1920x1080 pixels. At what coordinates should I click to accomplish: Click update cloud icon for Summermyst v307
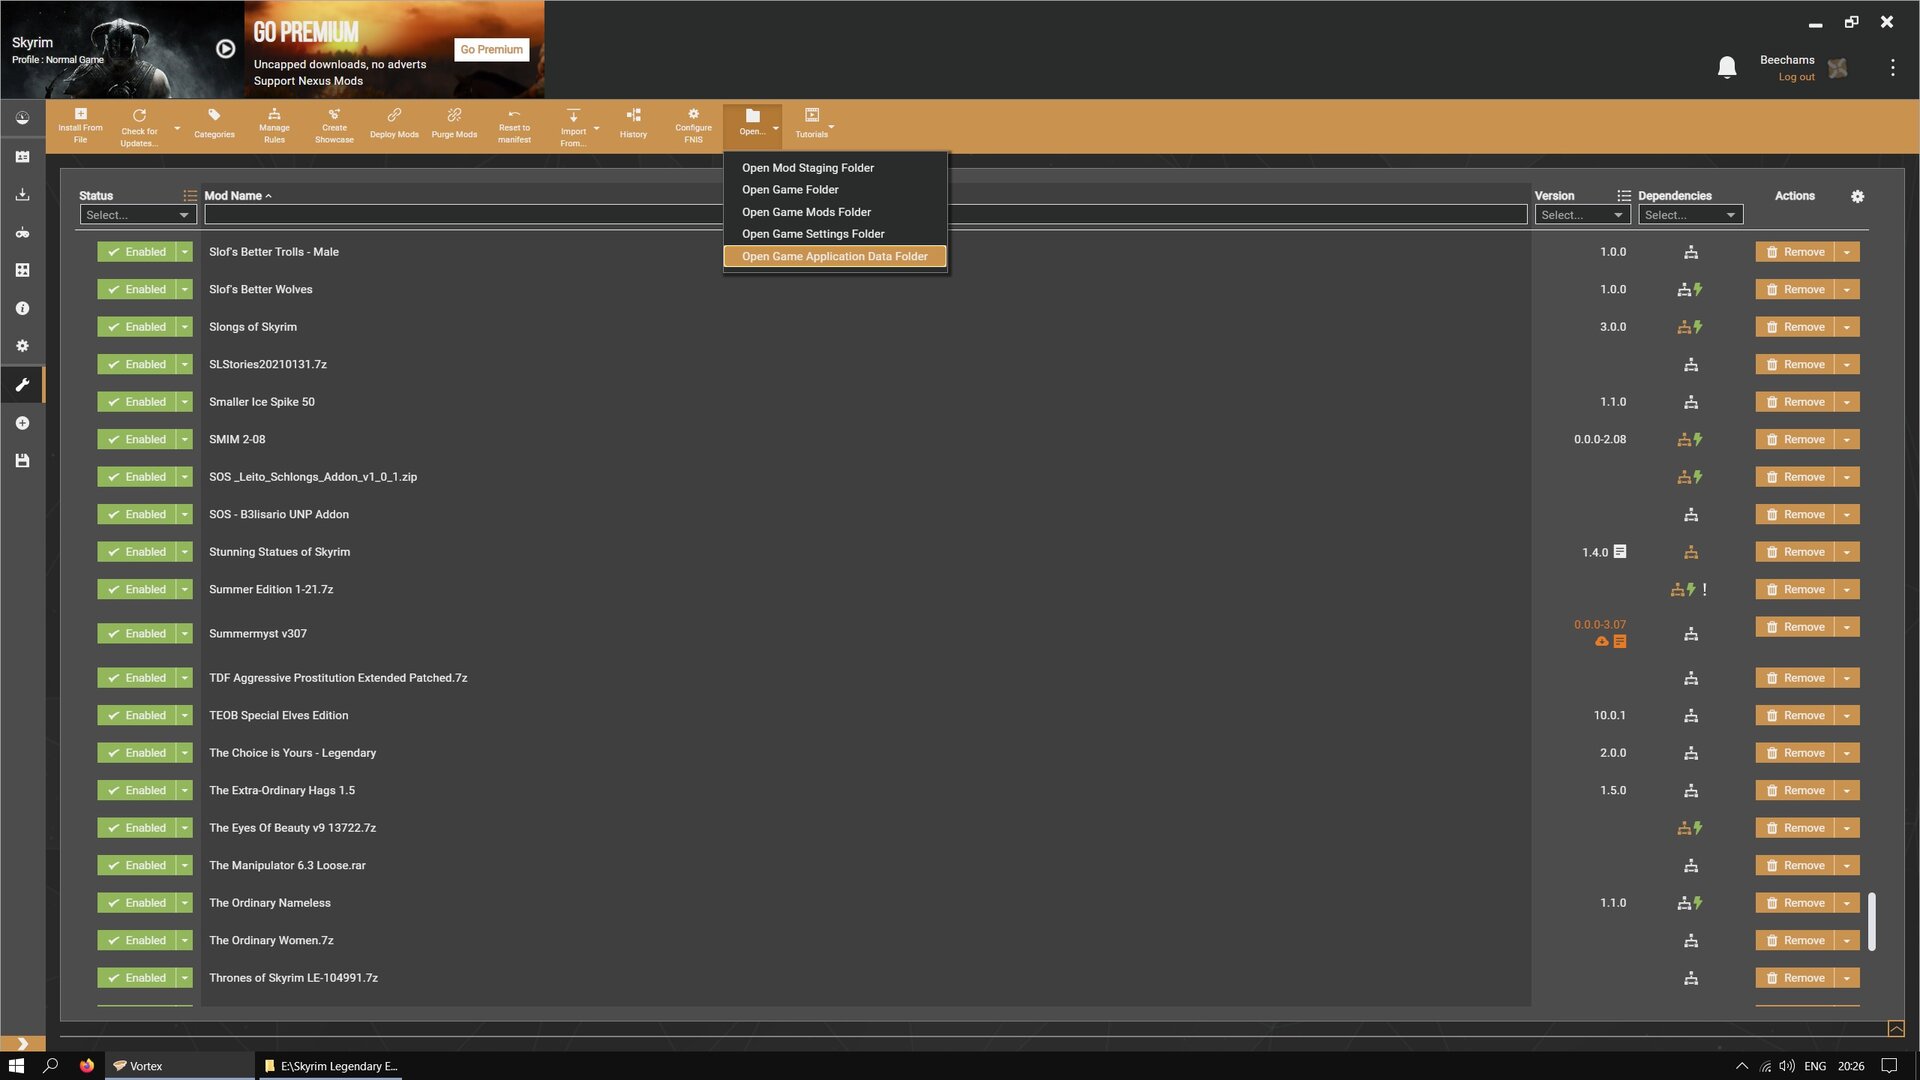[1602, 641]
